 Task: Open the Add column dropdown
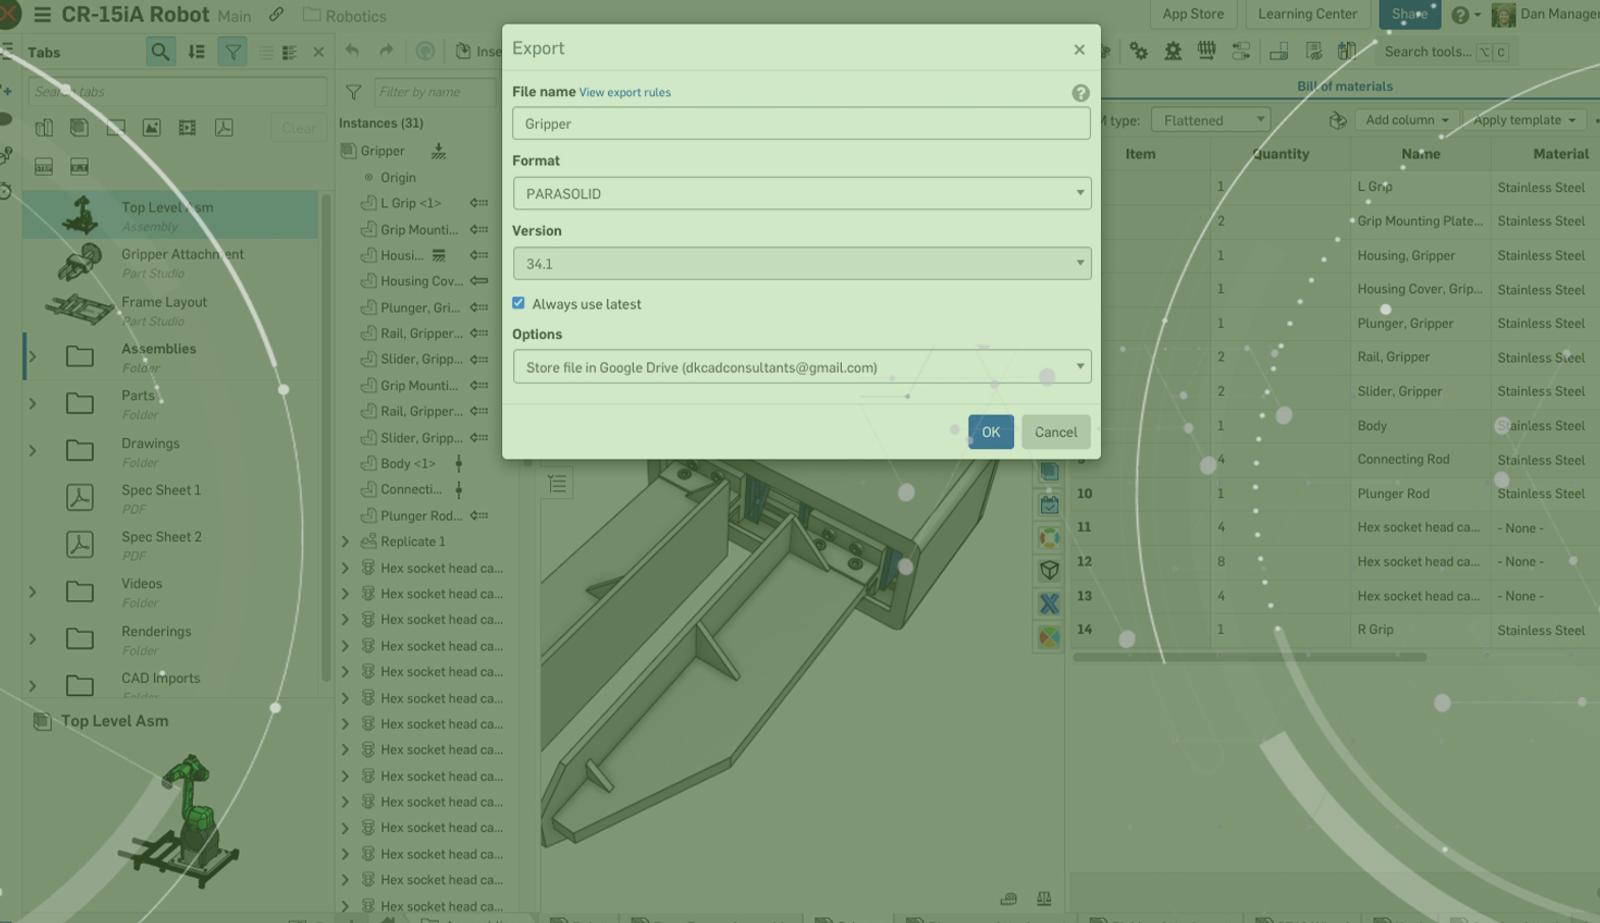(1406, 120)
